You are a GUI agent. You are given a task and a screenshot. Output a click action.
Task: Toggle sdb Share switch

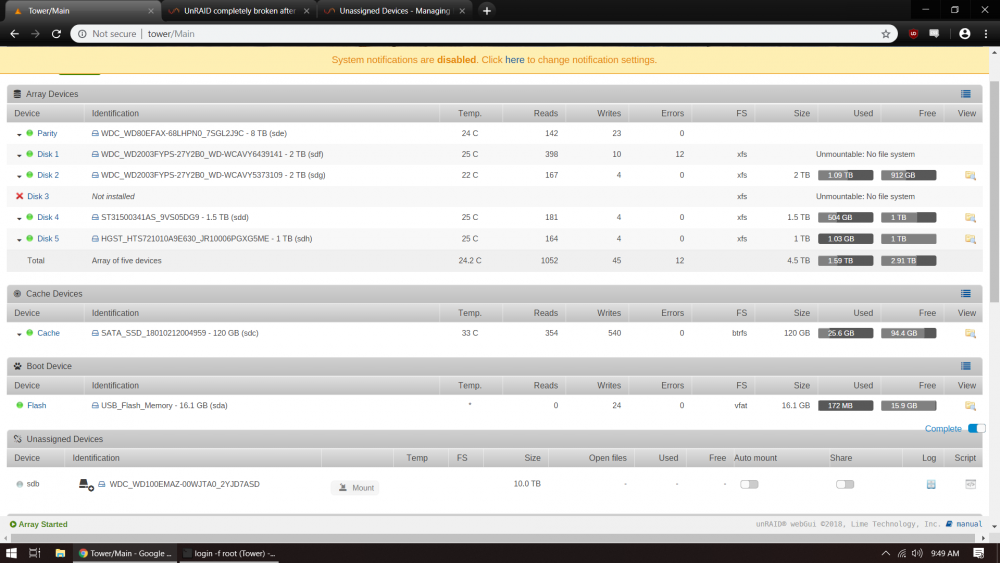pyautogui.click(x=844, y=485)
